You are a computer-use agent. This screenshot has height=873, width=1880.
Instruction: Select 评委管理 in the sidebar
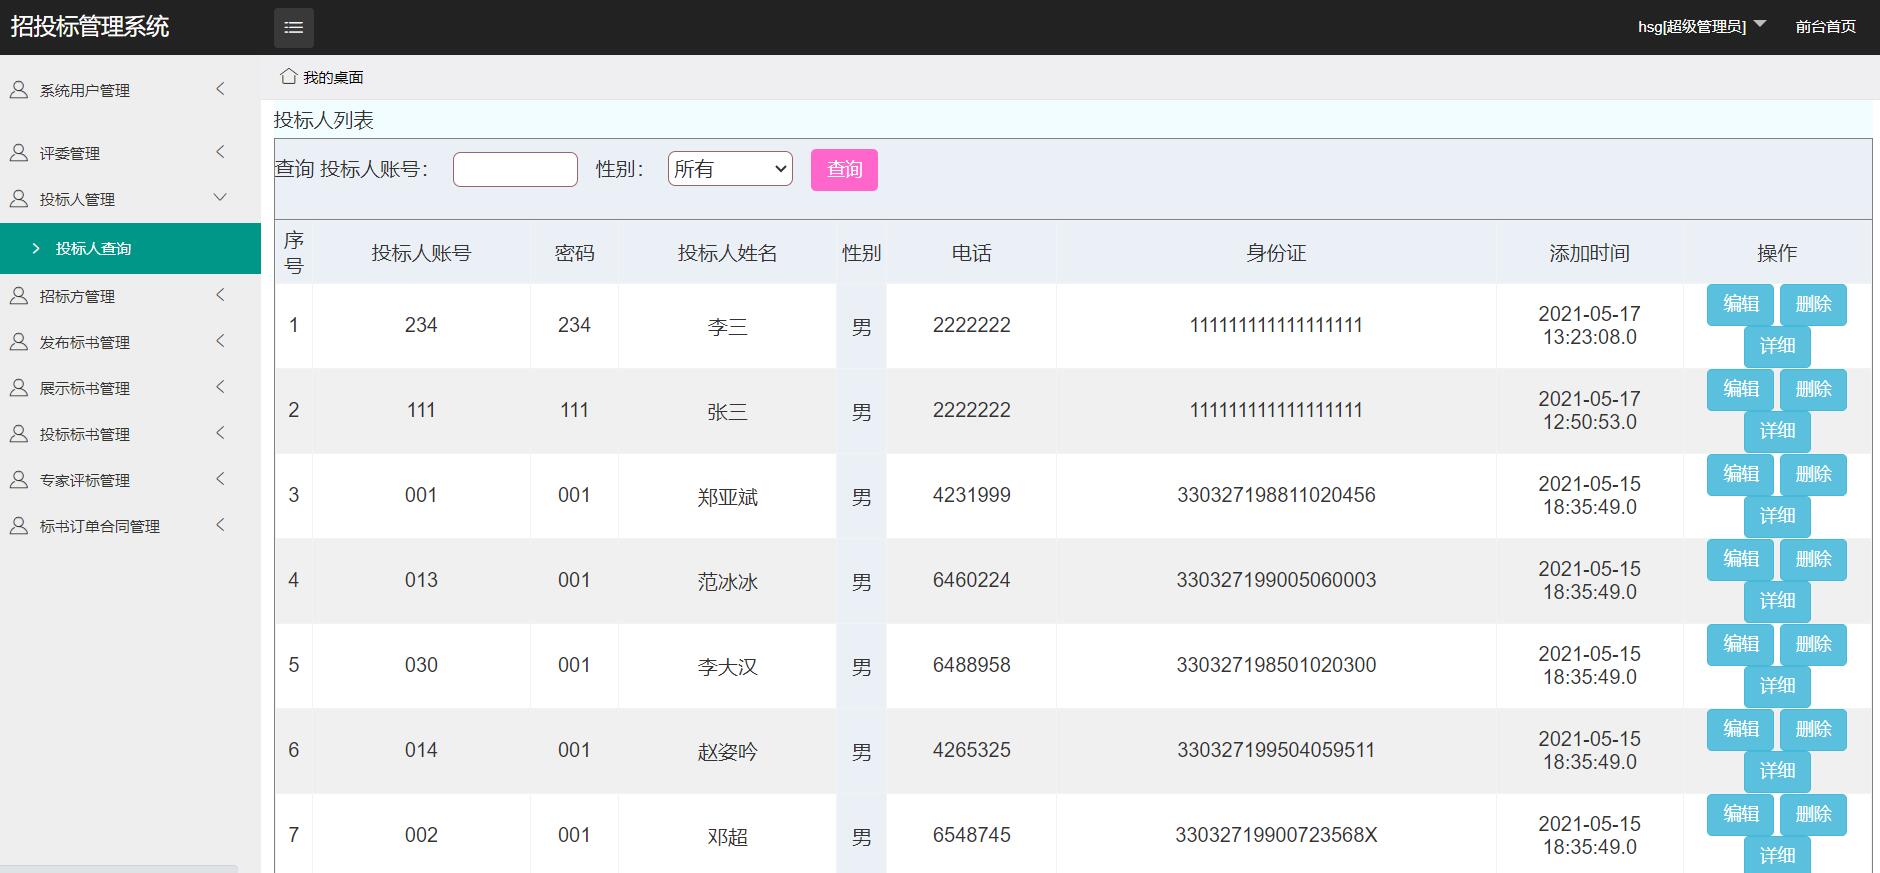(70, 153)
